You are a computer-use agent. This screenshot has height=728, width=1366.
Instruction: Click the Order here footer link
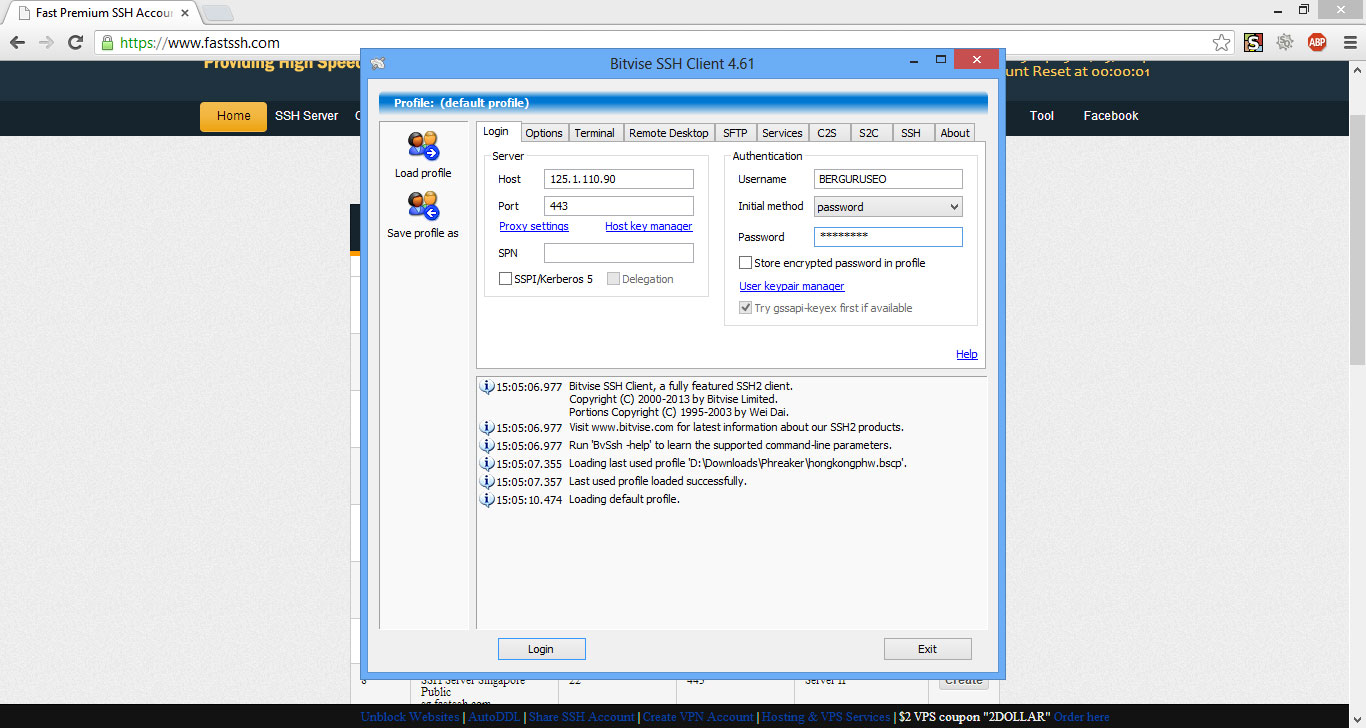[1082, 717]
